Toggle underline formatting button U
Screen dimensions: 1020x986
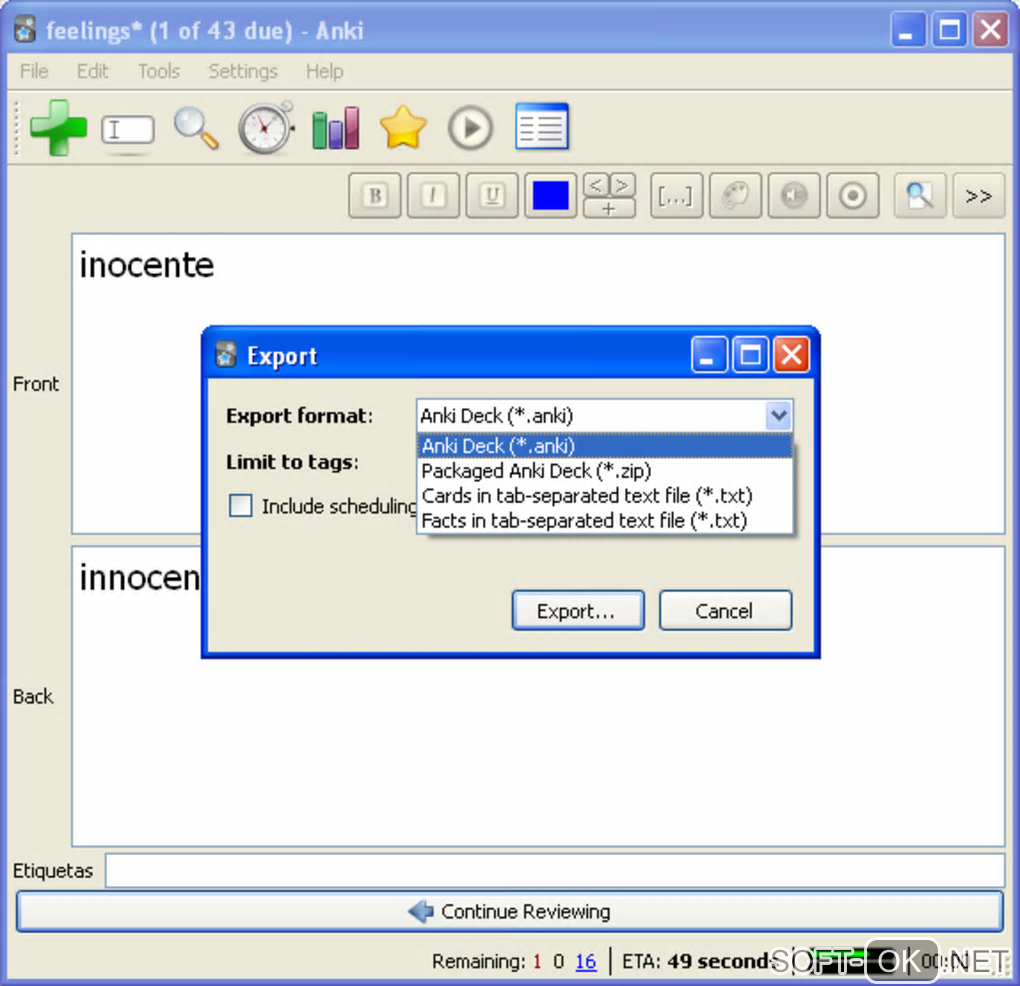[x=492, y=196]
